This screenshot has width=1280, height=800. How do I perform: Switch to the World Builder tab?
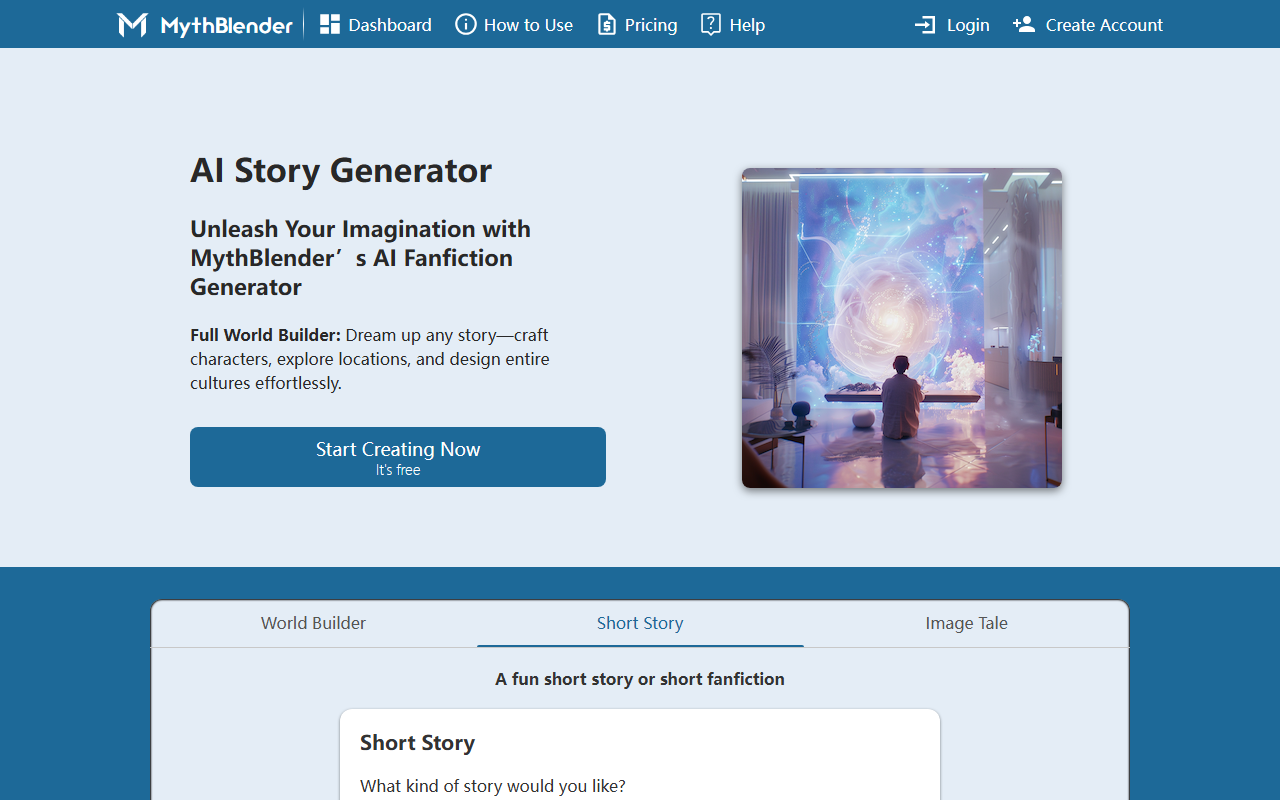[314, 623]
